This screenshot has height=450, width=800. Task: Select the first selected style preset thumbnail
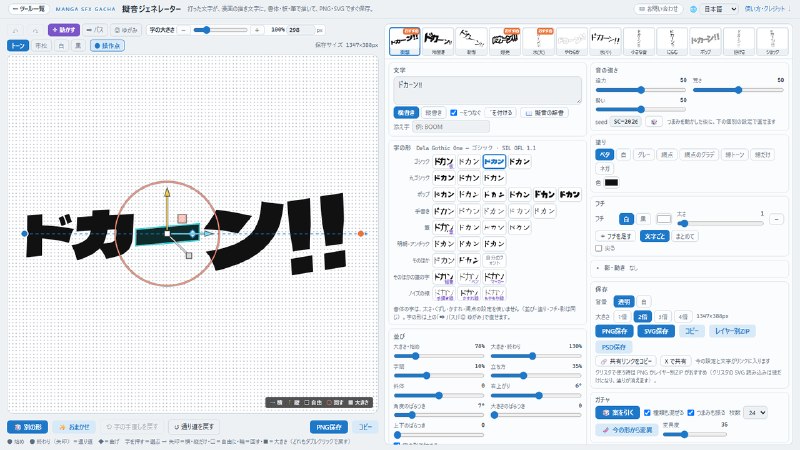click(x=405, y=41)
